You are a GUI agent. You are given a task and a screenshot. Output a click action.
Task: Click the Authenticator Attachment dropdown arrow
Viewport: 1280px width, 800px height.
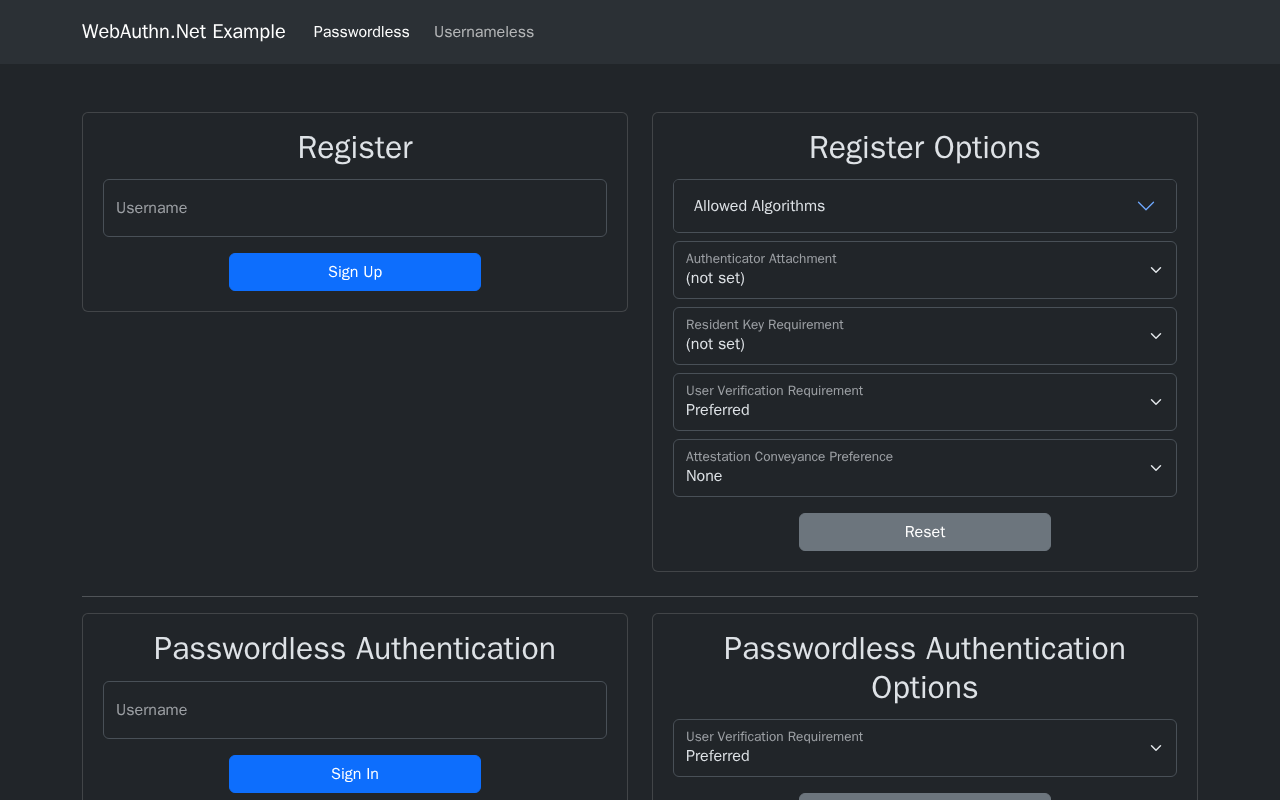coord(1155,270)
